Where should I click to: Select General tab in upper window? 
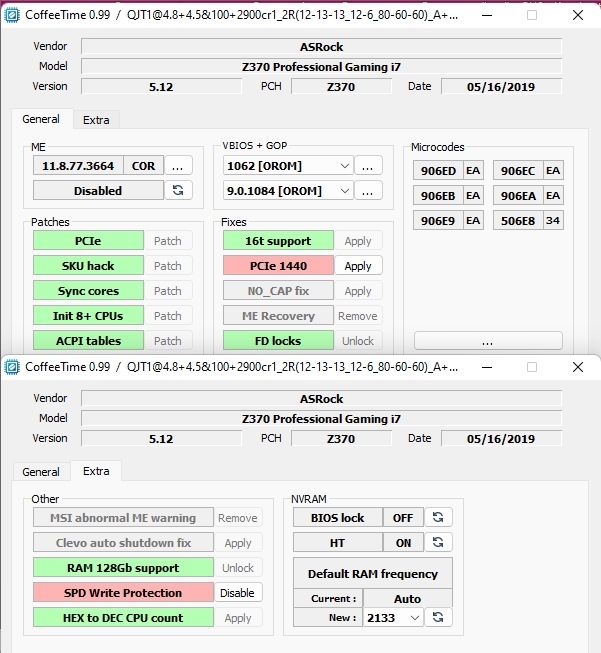coord(41,119)
